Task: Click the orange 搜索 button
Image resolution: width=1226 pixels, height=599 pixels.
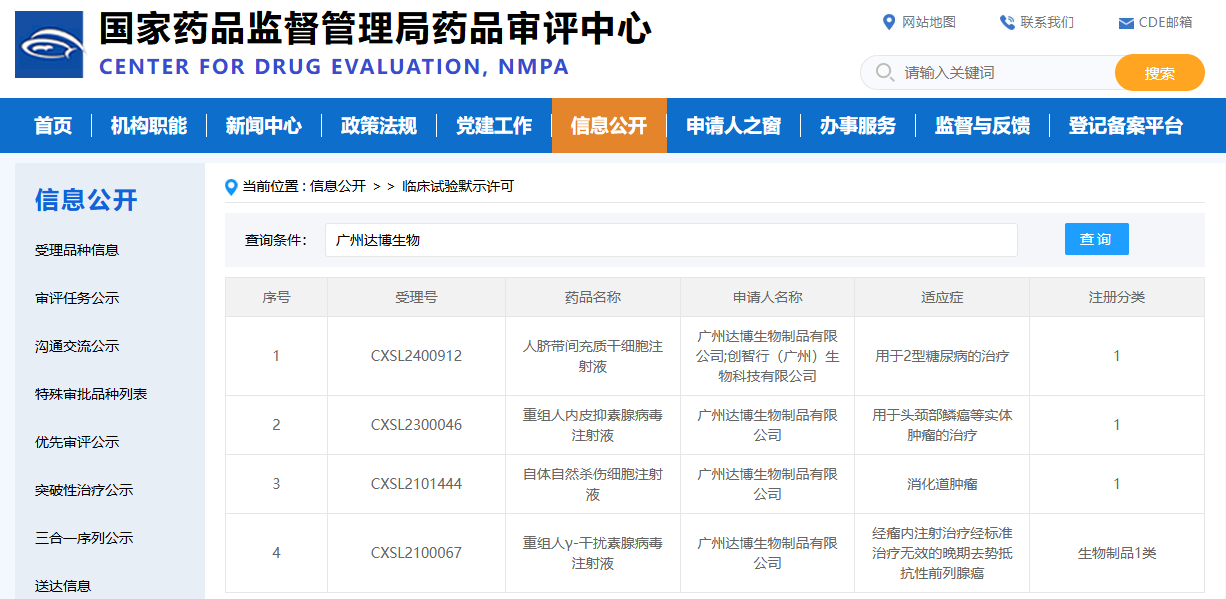Action: 1159,73
